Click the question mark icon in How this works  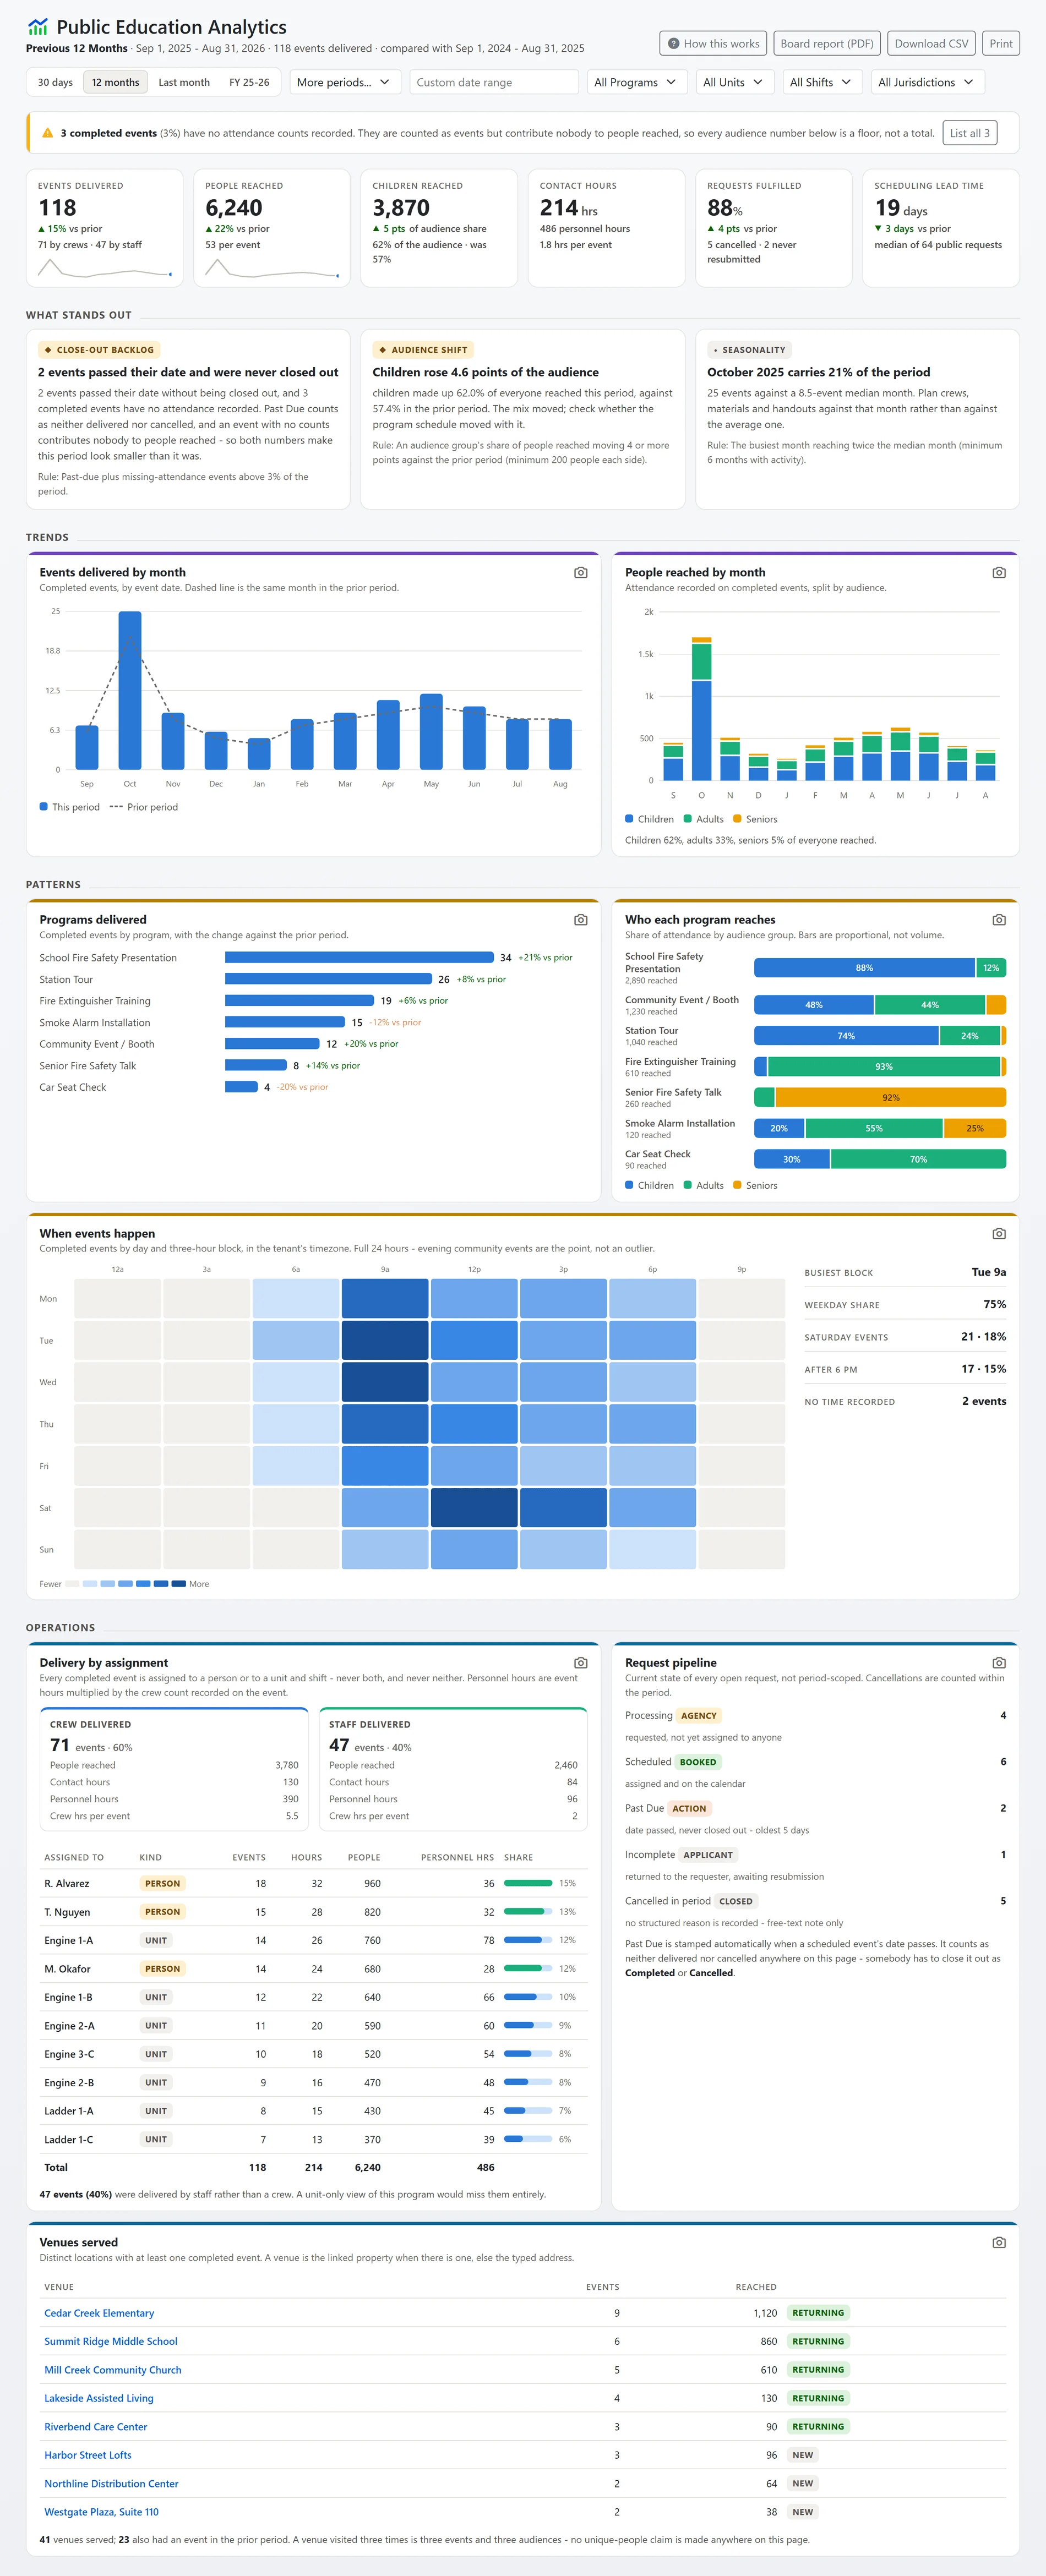tap(674, 44)
